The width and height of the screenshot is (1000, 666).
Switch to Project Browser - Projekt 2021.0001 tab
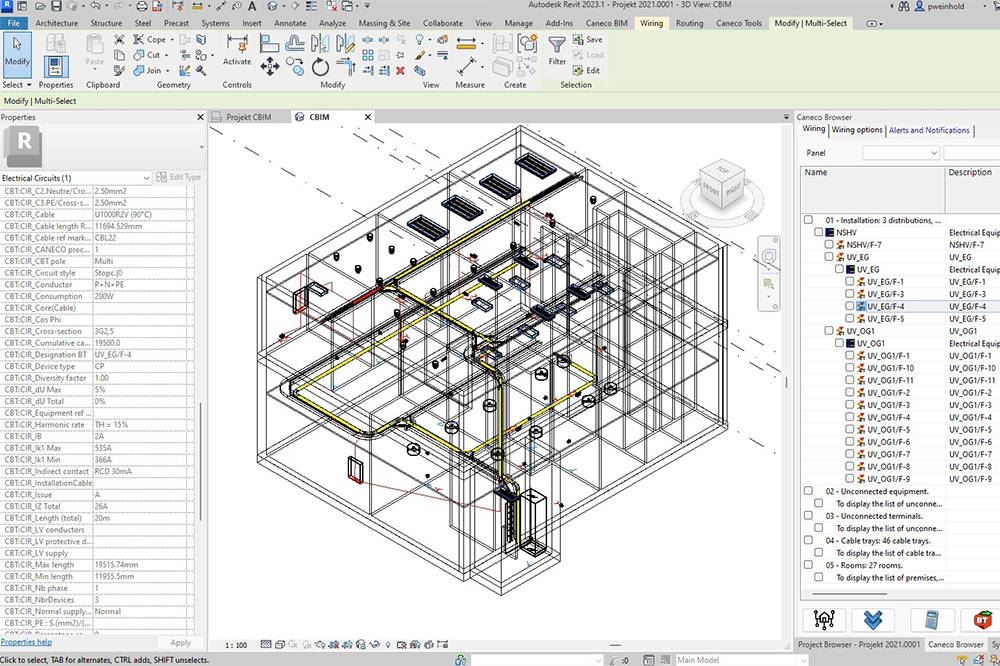(x=858, y=644)
